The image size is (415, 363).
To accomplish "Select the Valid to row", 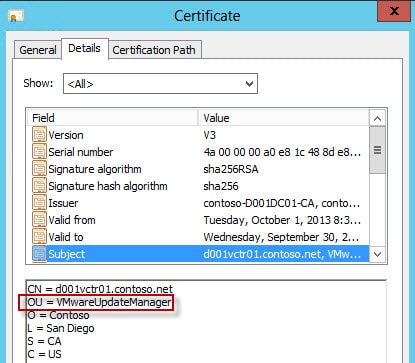I will click(198, 237).
